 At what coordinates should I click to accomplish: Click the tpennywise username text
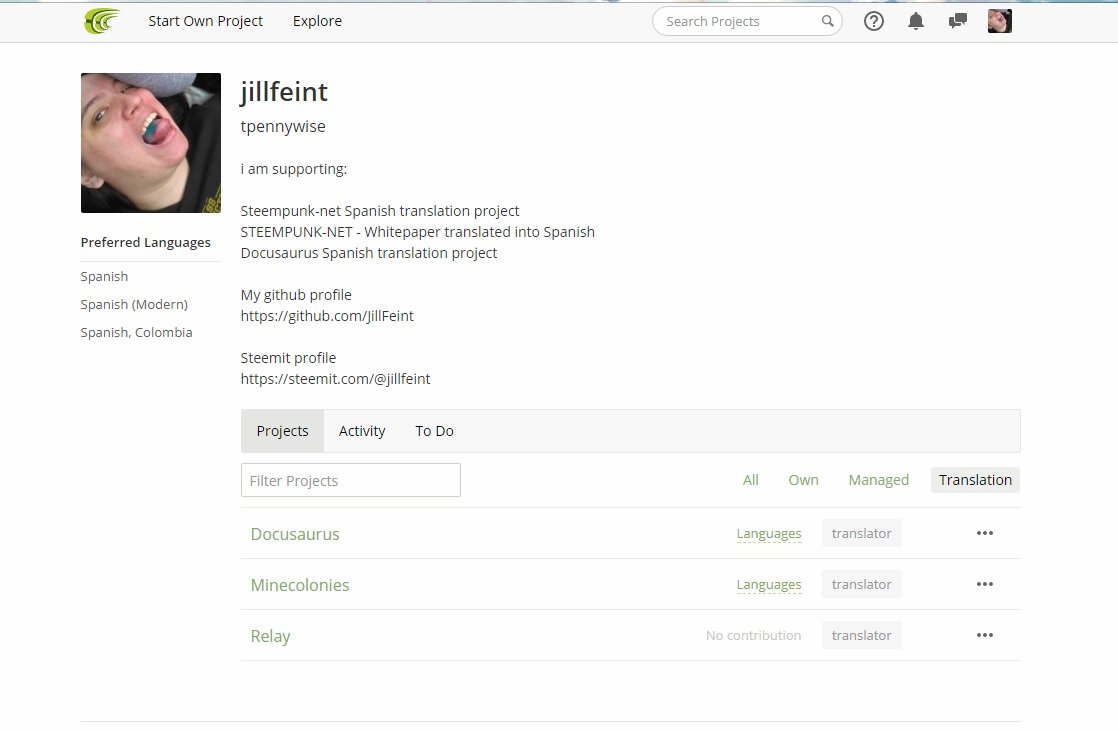[x=283, y=126]
